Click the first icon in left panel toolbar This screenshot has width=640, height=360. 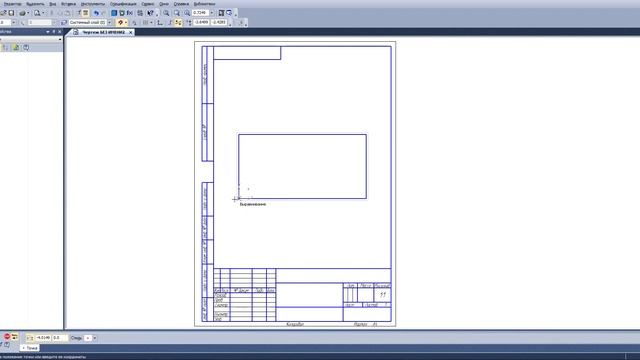tap(5, 47)
